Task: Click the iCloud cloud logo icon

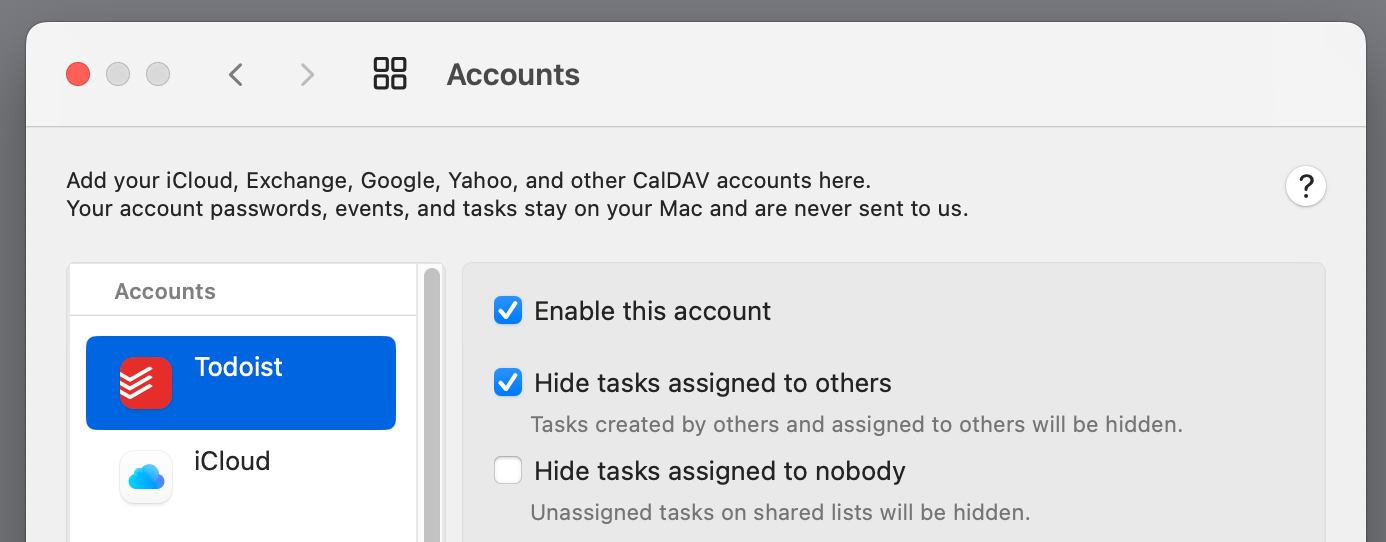Action: (x=146, y=477)
